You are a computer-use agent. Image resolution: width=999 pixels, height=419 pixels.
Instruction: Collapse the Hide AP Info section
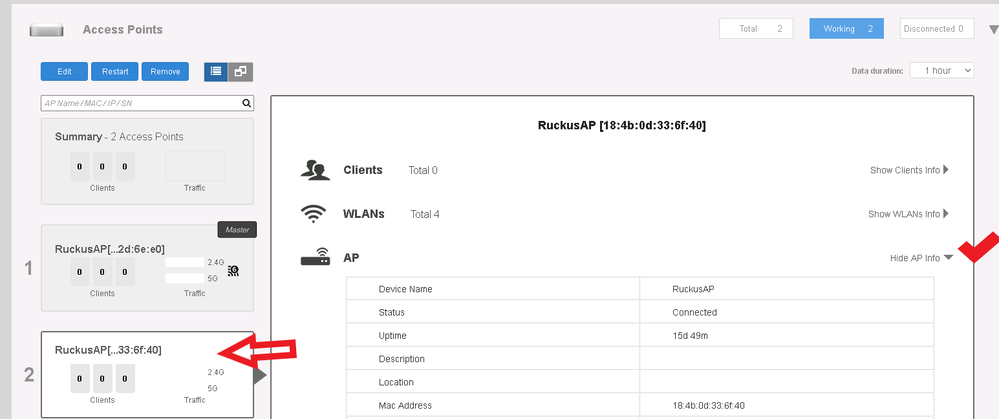point(921,258)
